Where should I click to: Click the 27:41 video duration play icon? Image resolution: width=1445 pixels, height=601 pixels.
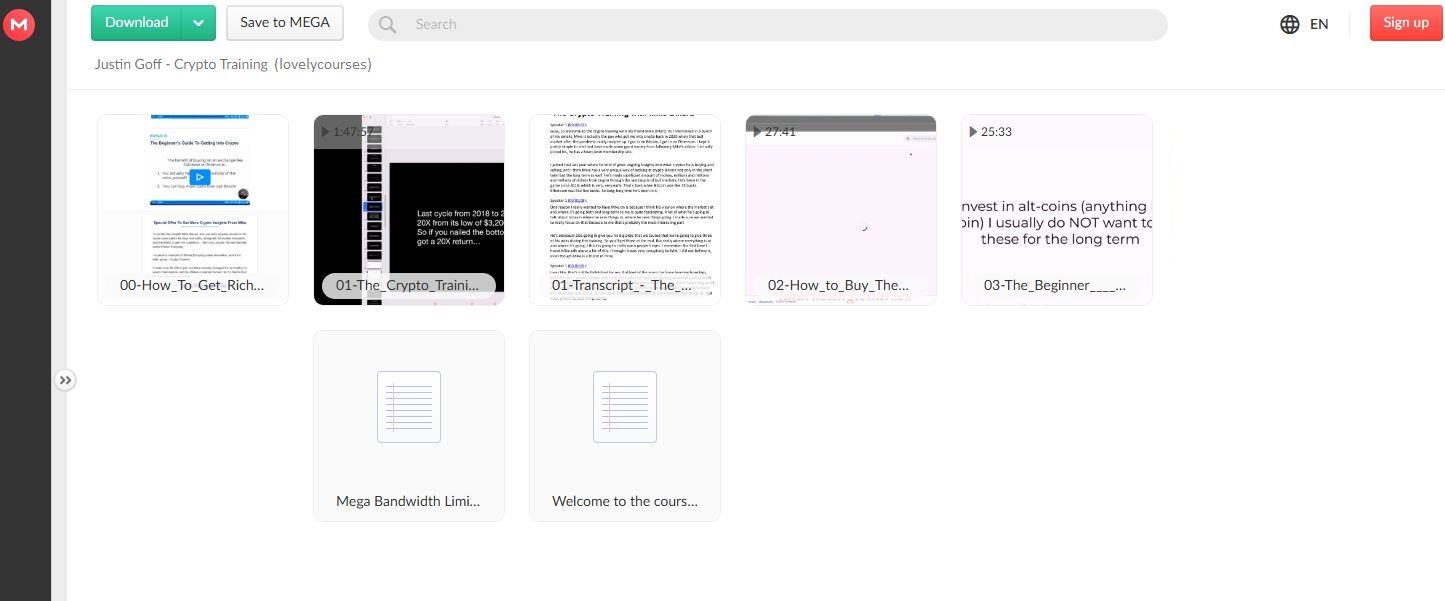click(x=758, y=132)
